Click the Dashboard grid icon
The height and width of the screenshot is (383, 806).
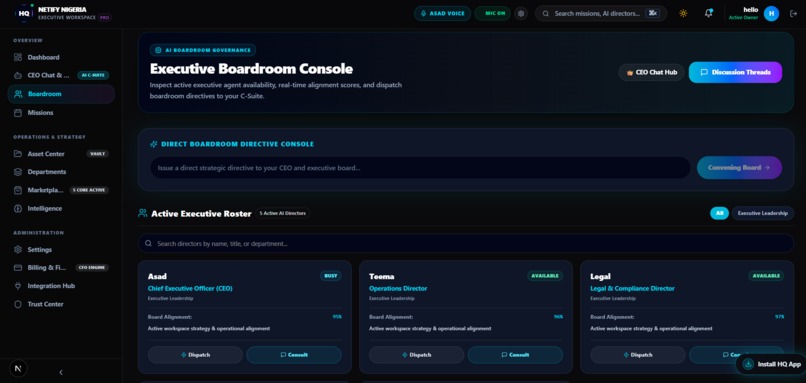pyautogui.click(x=18, y=57)
